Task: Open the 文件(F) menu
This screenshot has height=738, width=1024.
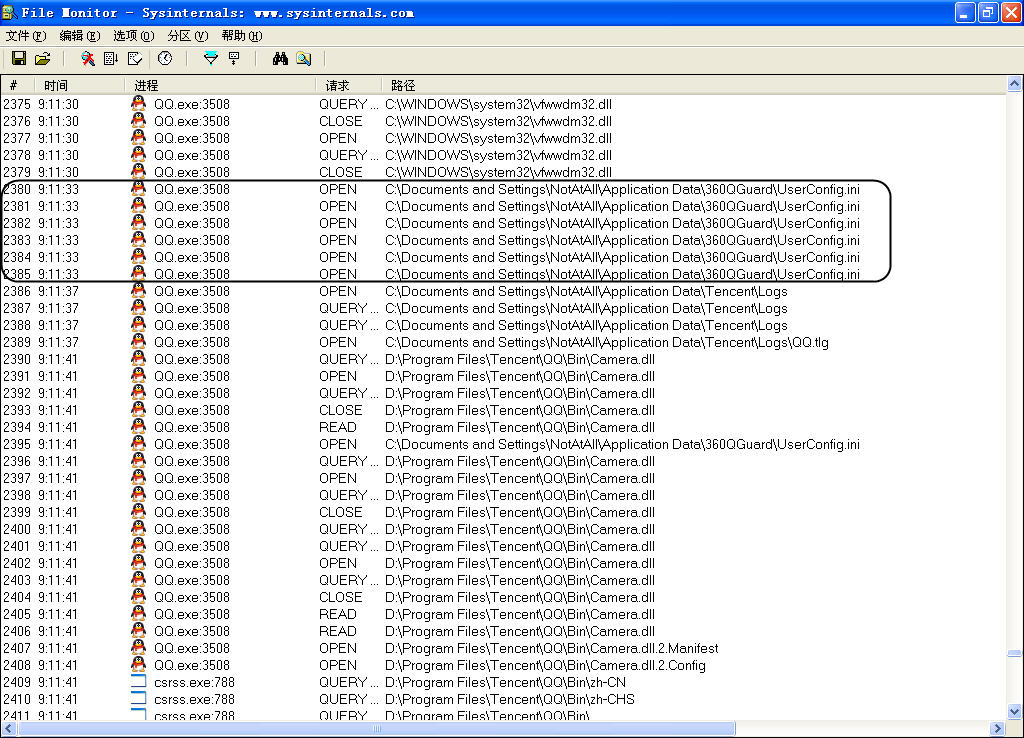Action: 26,36
